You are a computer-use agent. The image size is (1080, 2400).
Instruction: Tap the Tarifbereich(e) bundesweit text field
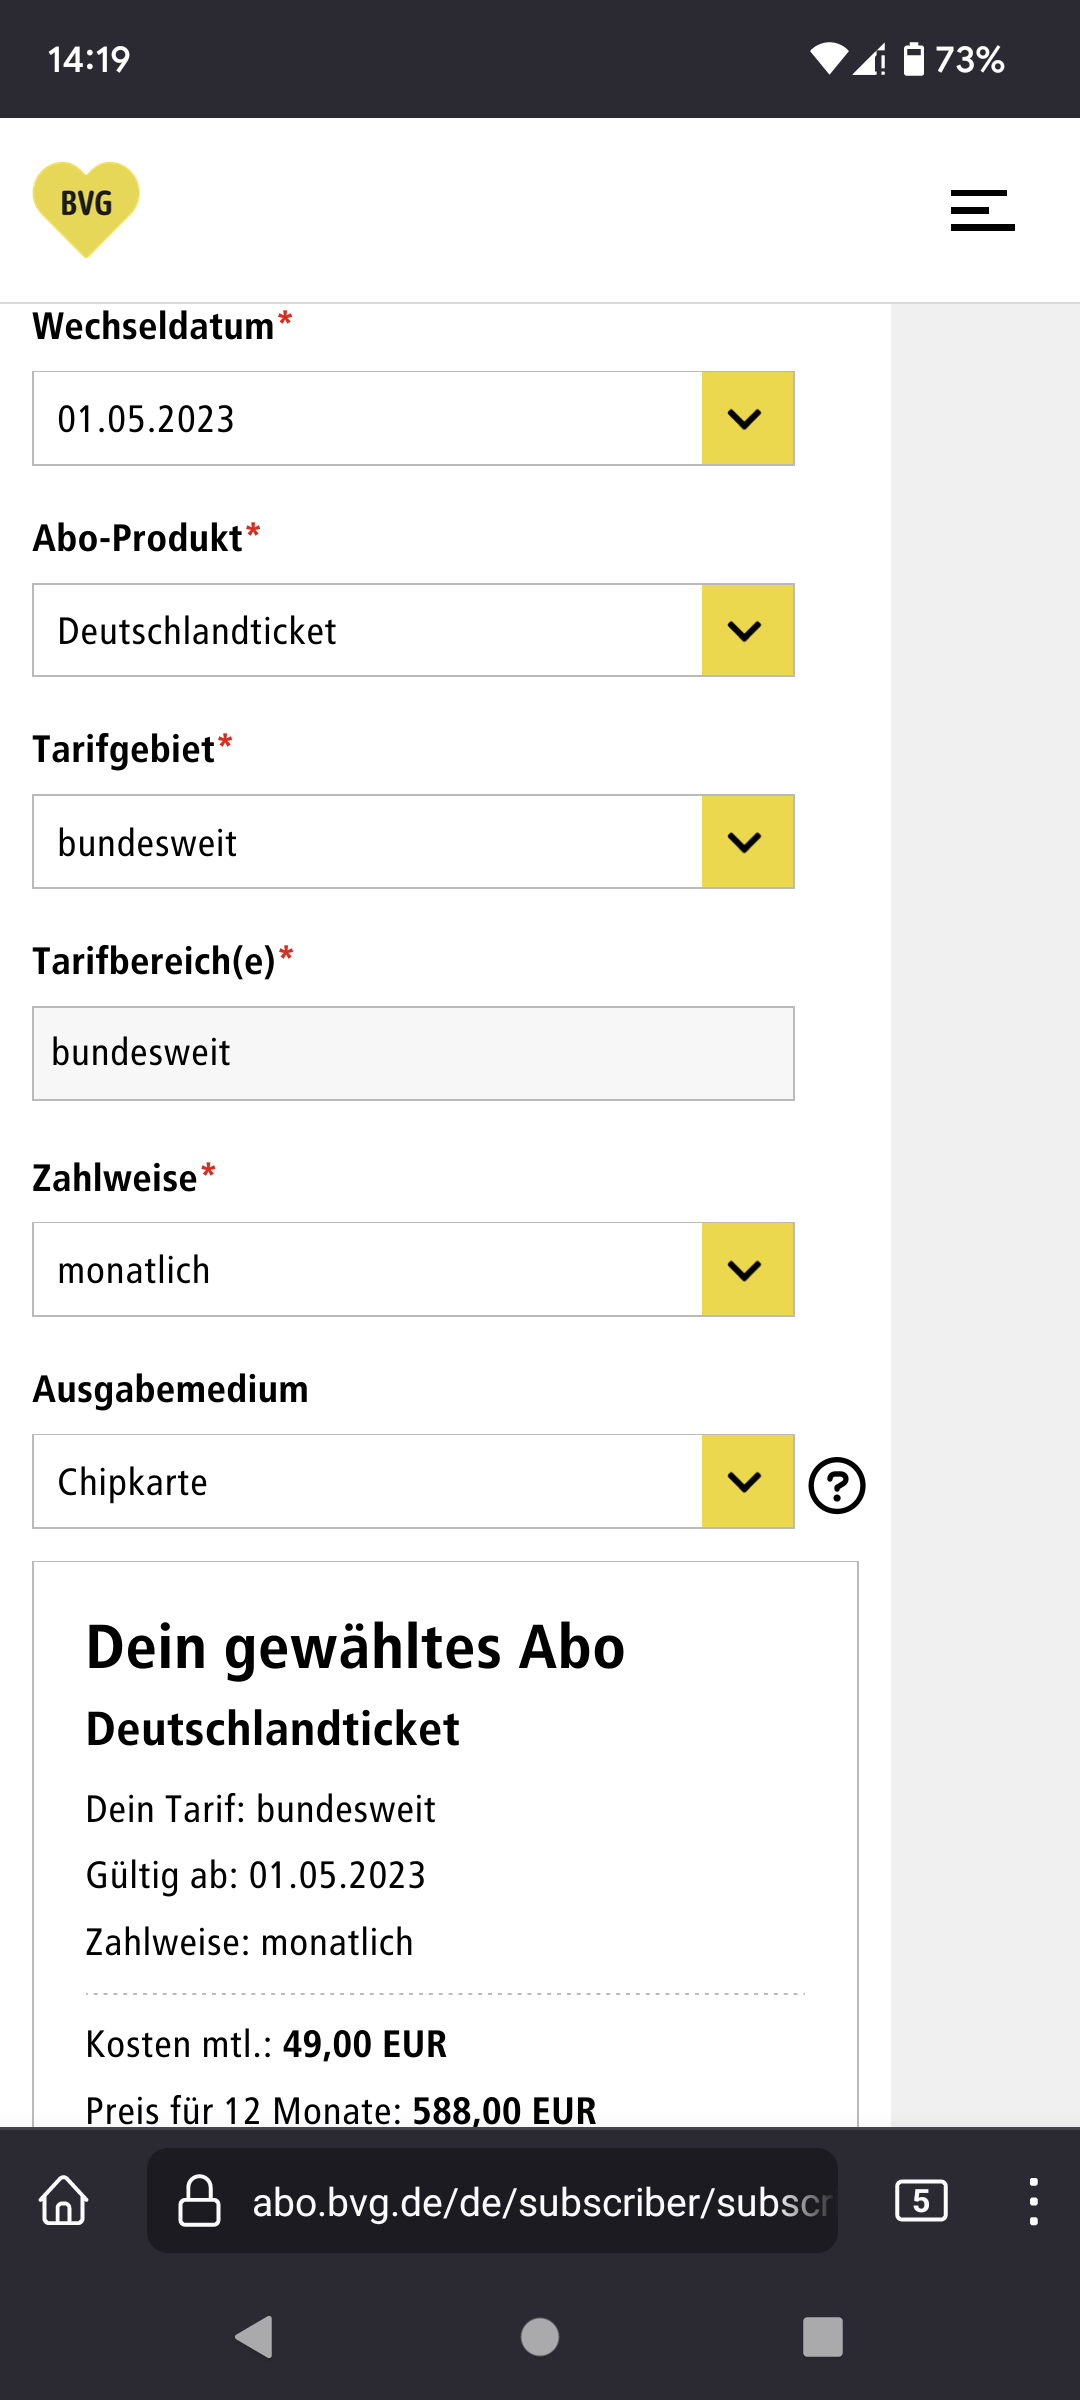(x=413, y=1053)
